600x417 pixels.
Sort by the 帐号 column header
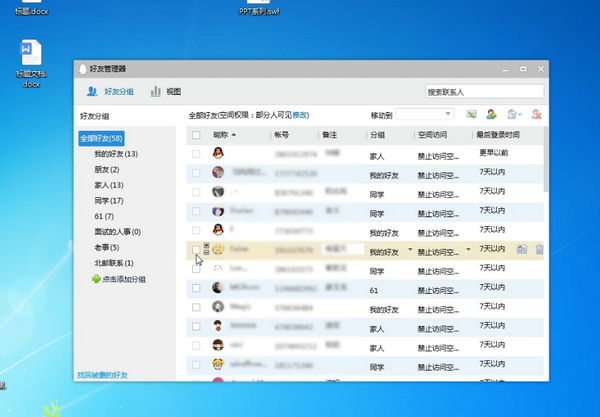coord(281,135)
